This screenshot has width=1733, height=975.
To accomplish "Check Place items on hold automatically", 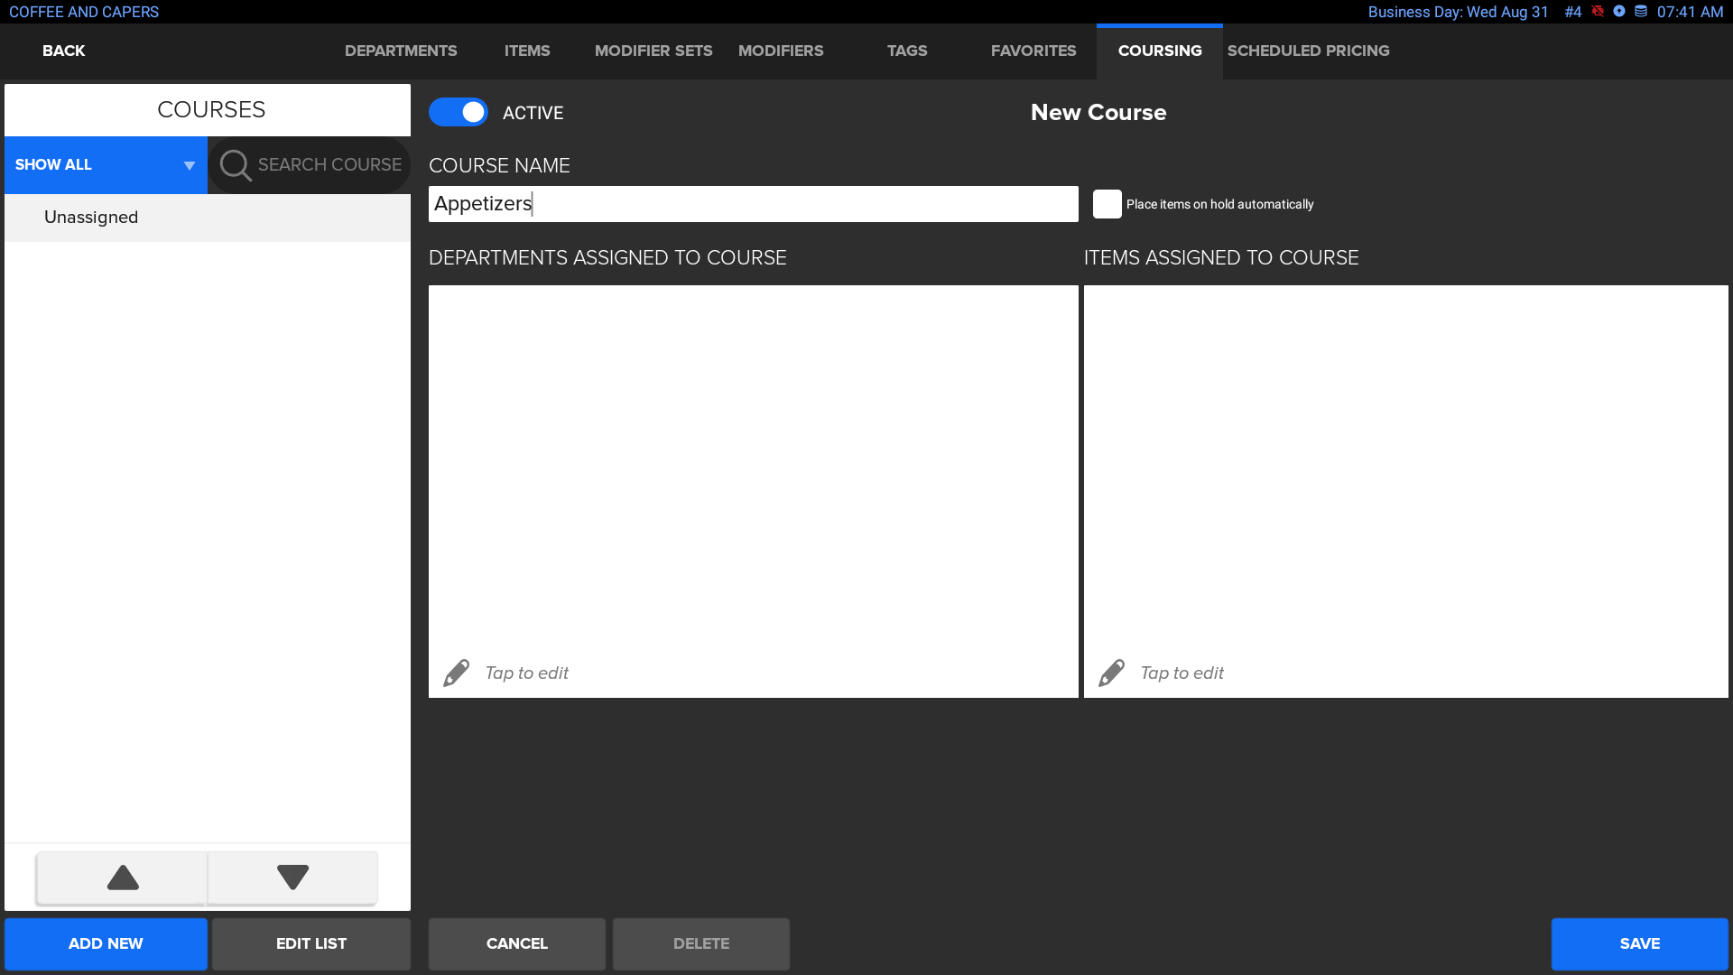I will point(1106,204).
